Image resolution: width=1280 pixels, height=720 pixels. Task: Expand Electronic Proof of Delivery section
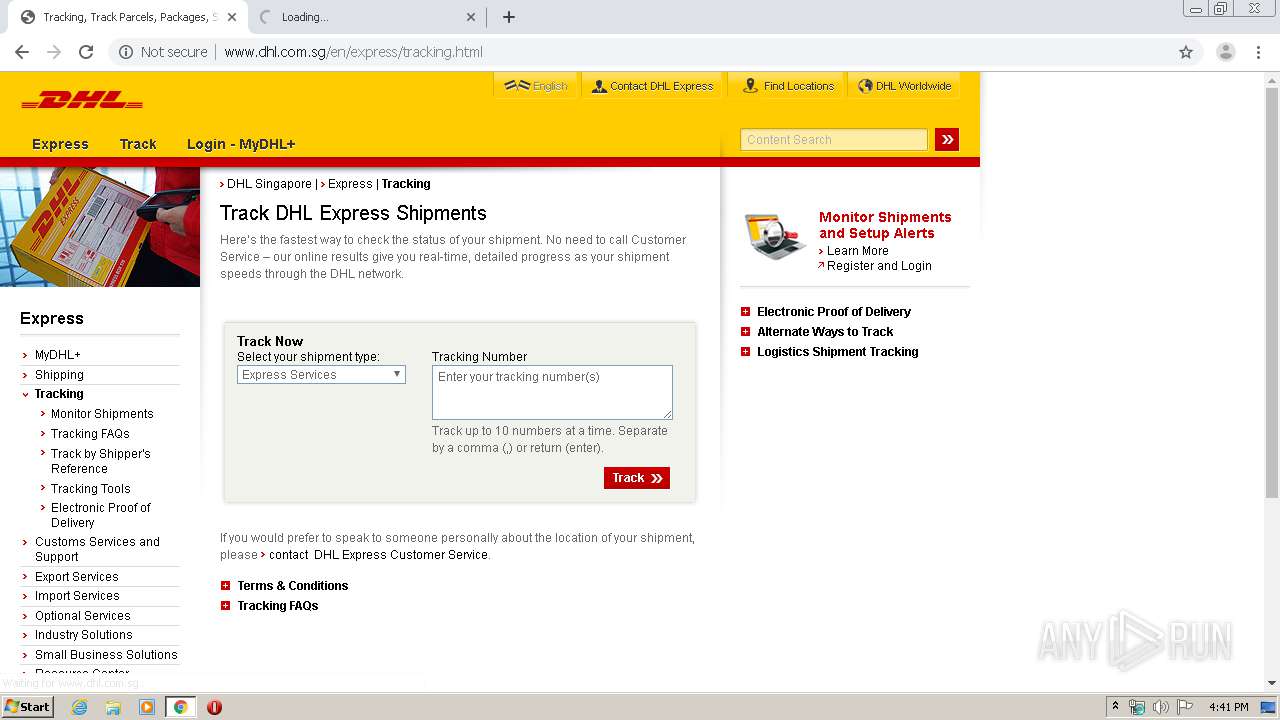tap(745, 312)
